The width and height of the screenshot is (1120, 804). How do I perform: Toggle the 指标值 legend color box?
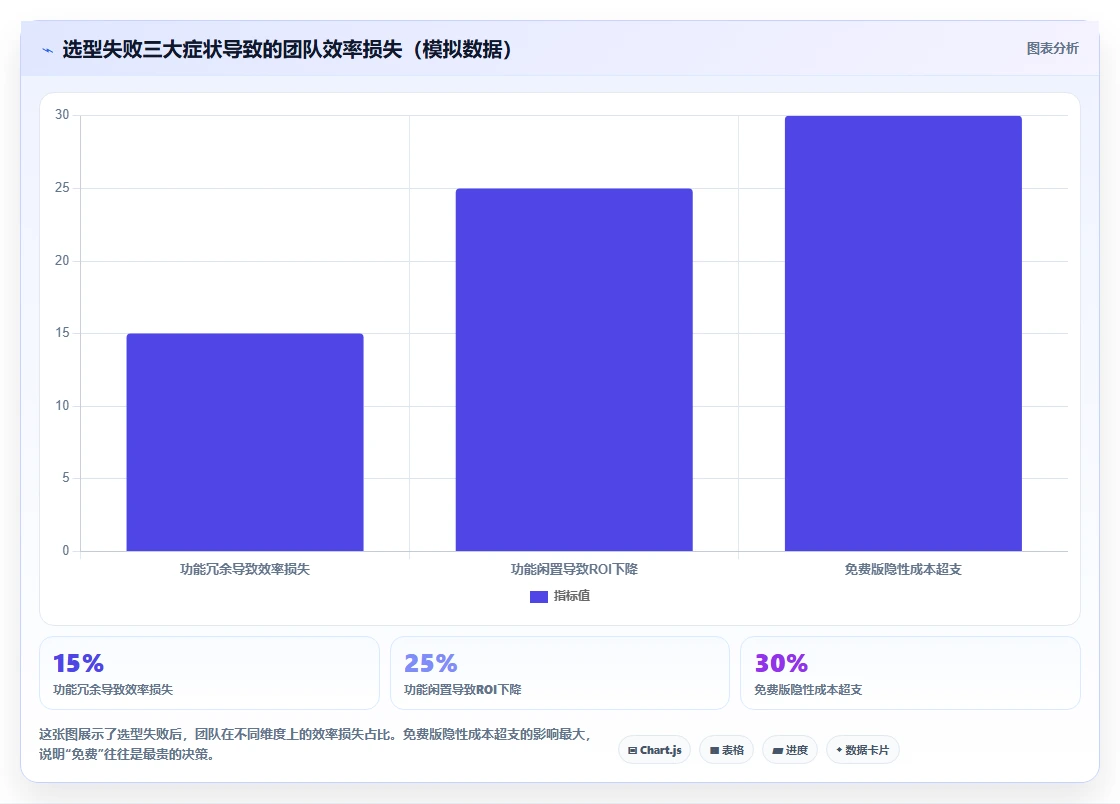point(539,596)
